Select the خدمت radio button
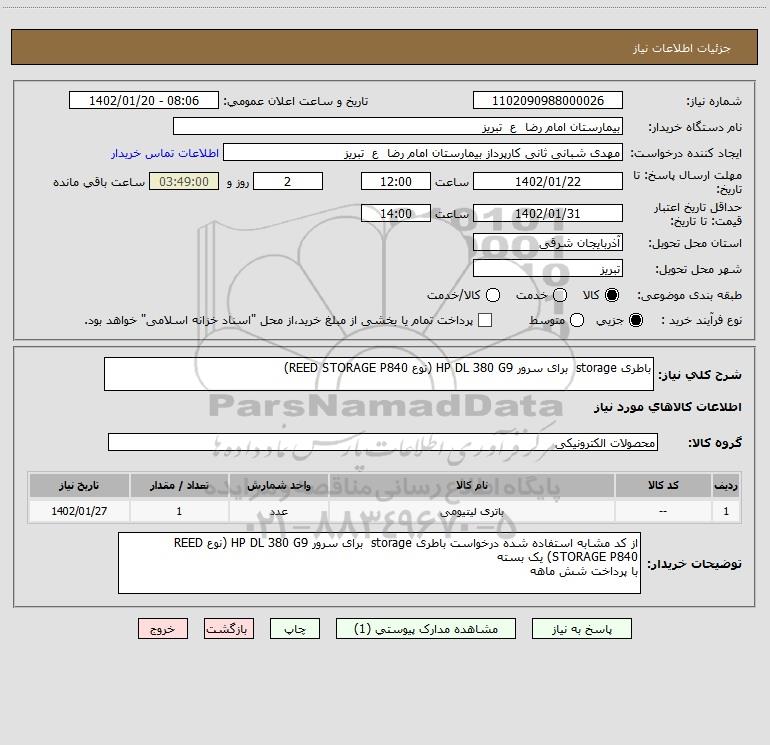Viewport: 770px width, 745px height. coord(560,295)
